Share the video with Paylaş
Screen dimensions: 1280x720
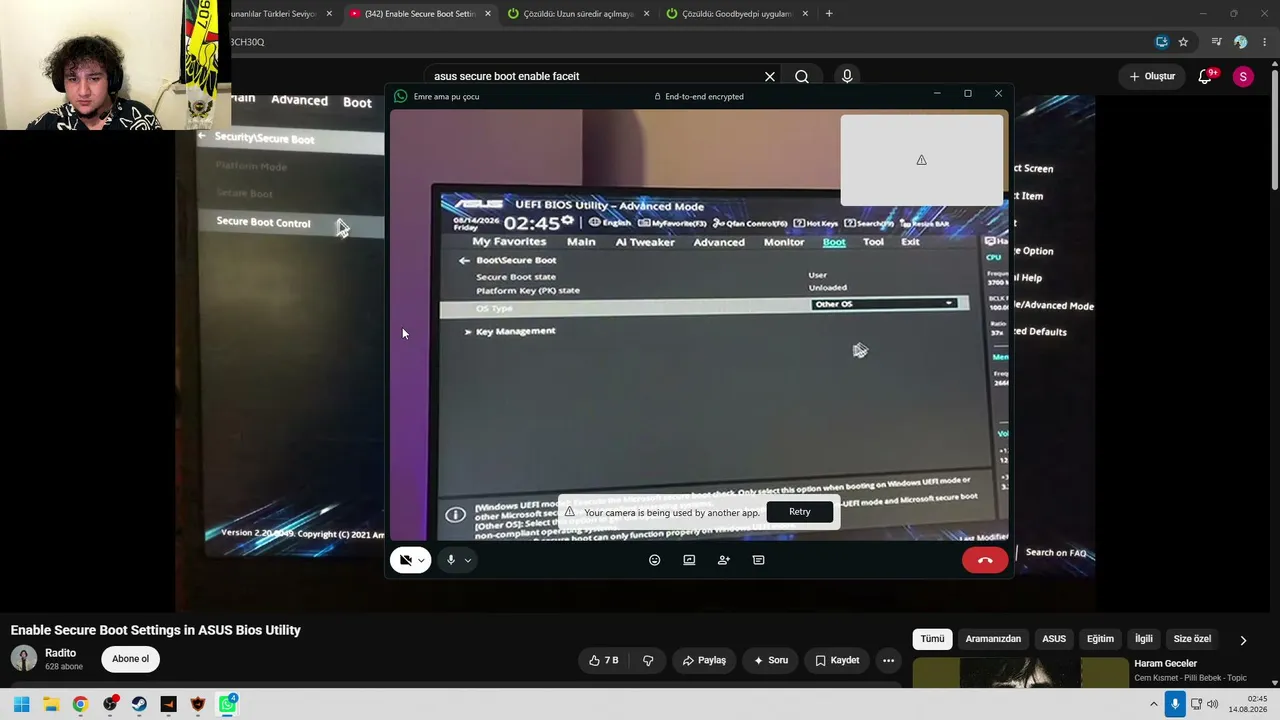[704, 660]
